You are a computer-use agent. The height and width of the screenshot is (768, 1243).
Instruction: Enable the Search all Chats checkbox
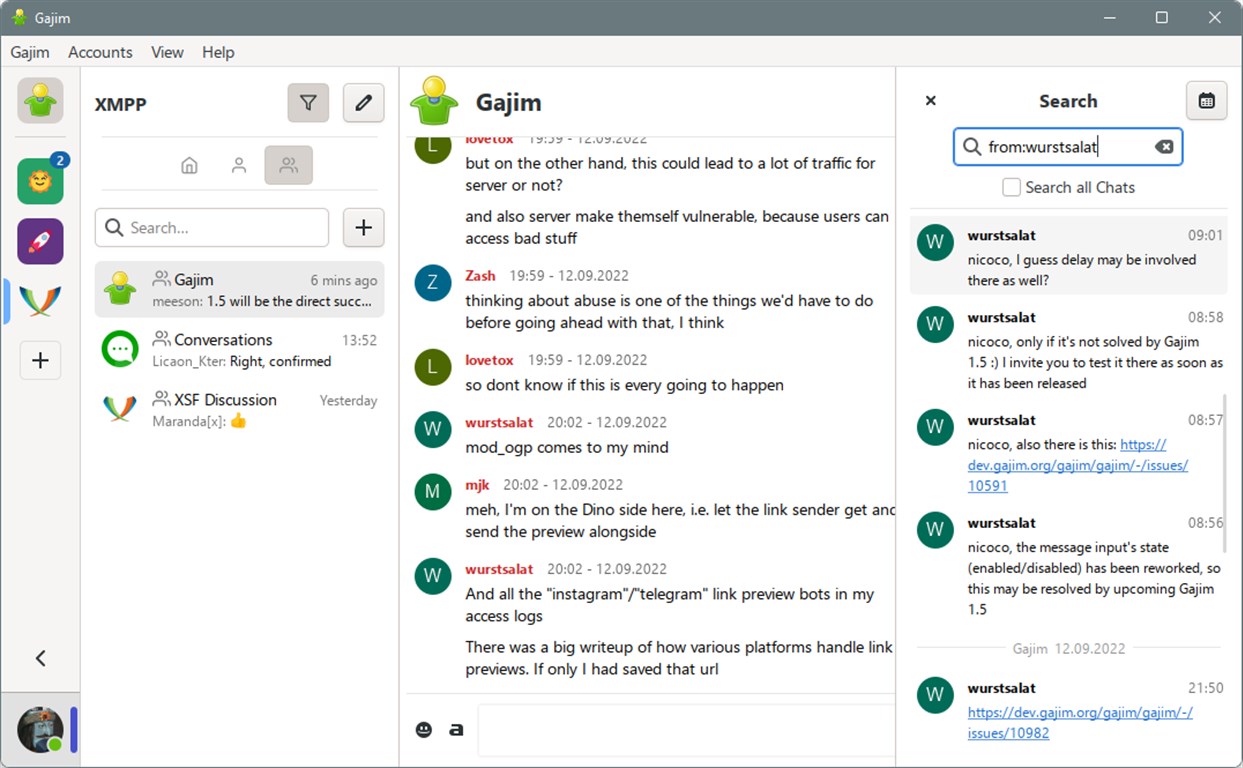tap(1012, 187)
